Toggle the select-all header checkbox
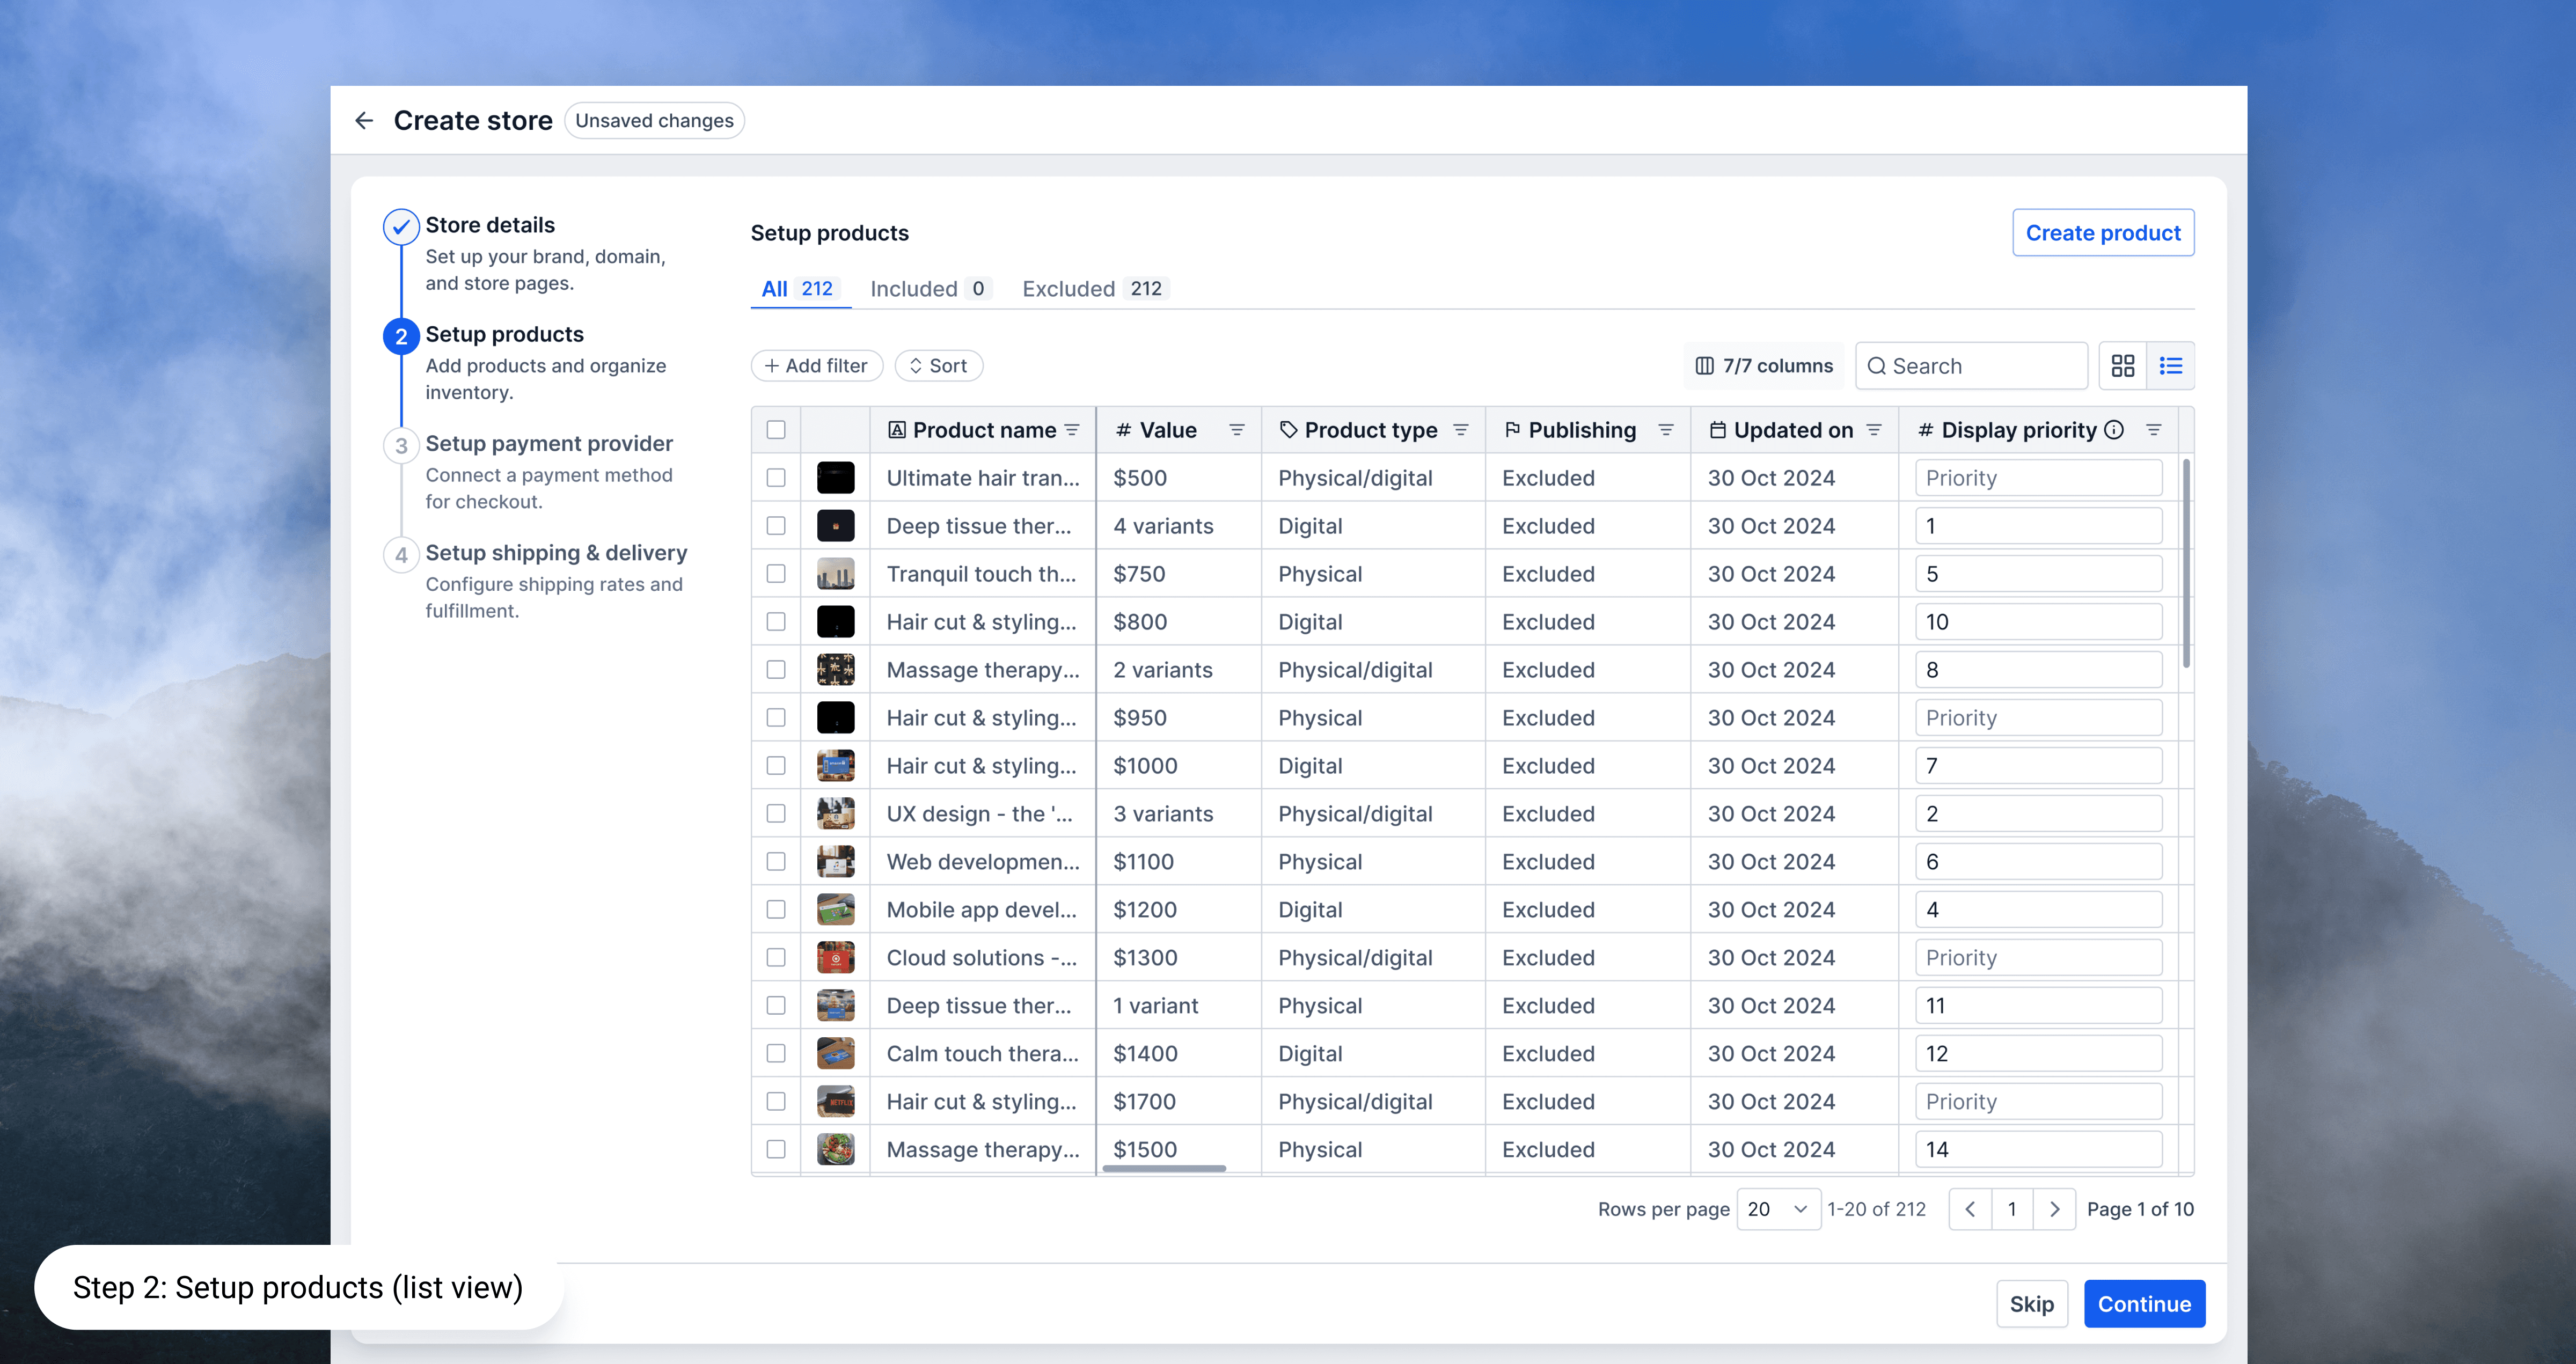This screenshot has width=2576, height=1364. pyautogui.click(x=776, y=430)
